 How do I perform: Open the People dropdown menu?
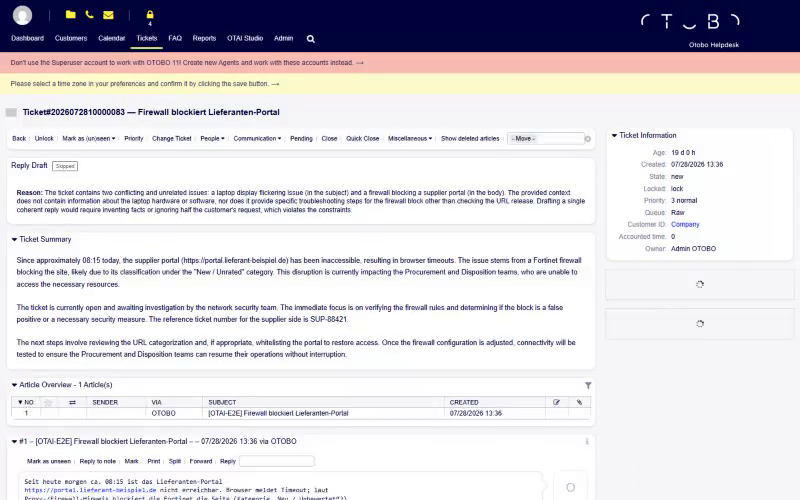[212, 139]
